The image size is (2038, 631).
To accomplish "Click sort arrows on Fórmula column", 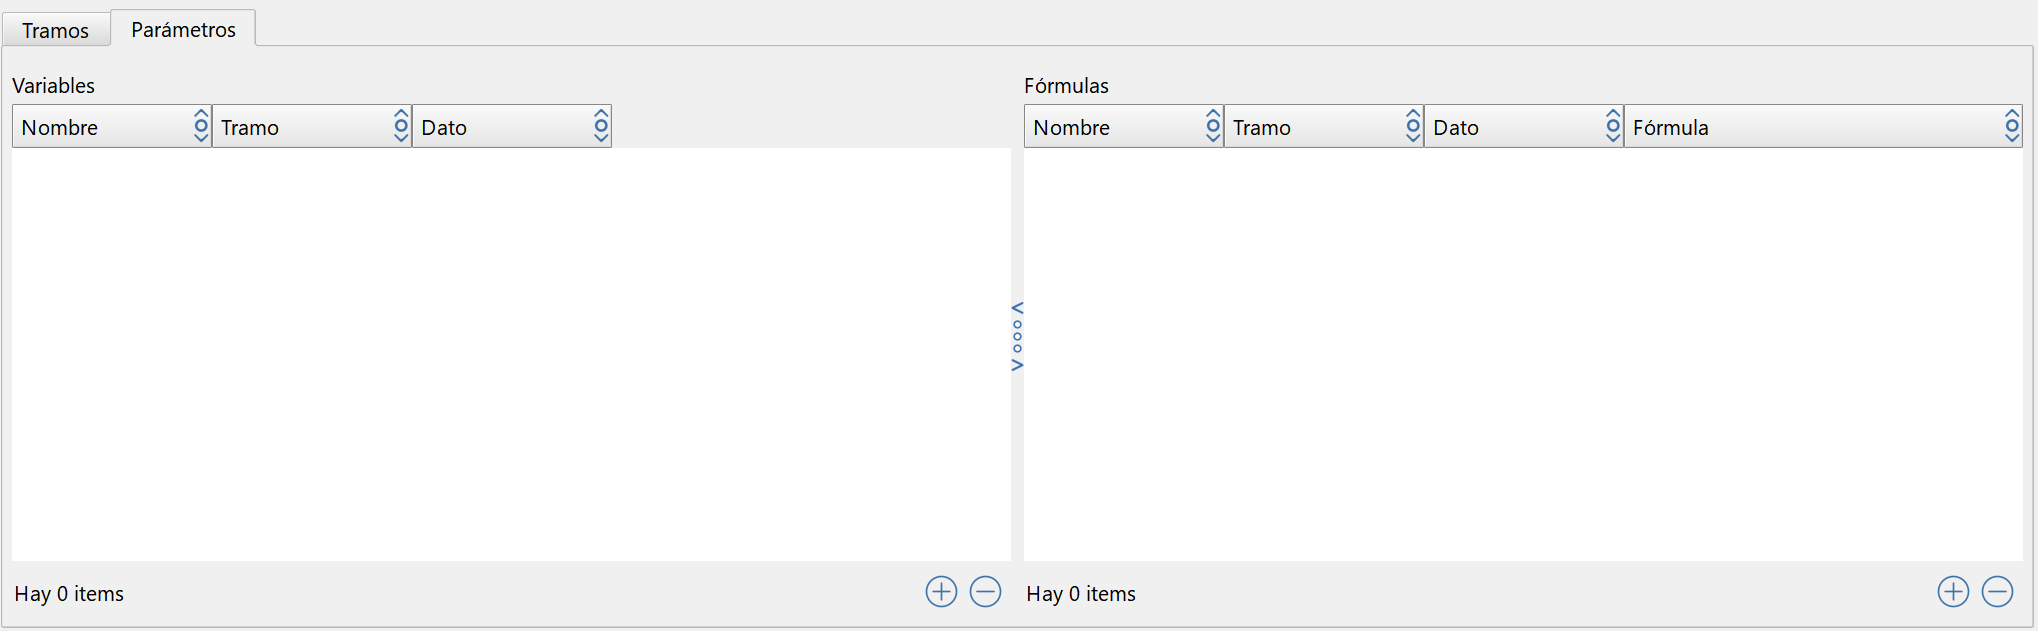I will 2012,126.
